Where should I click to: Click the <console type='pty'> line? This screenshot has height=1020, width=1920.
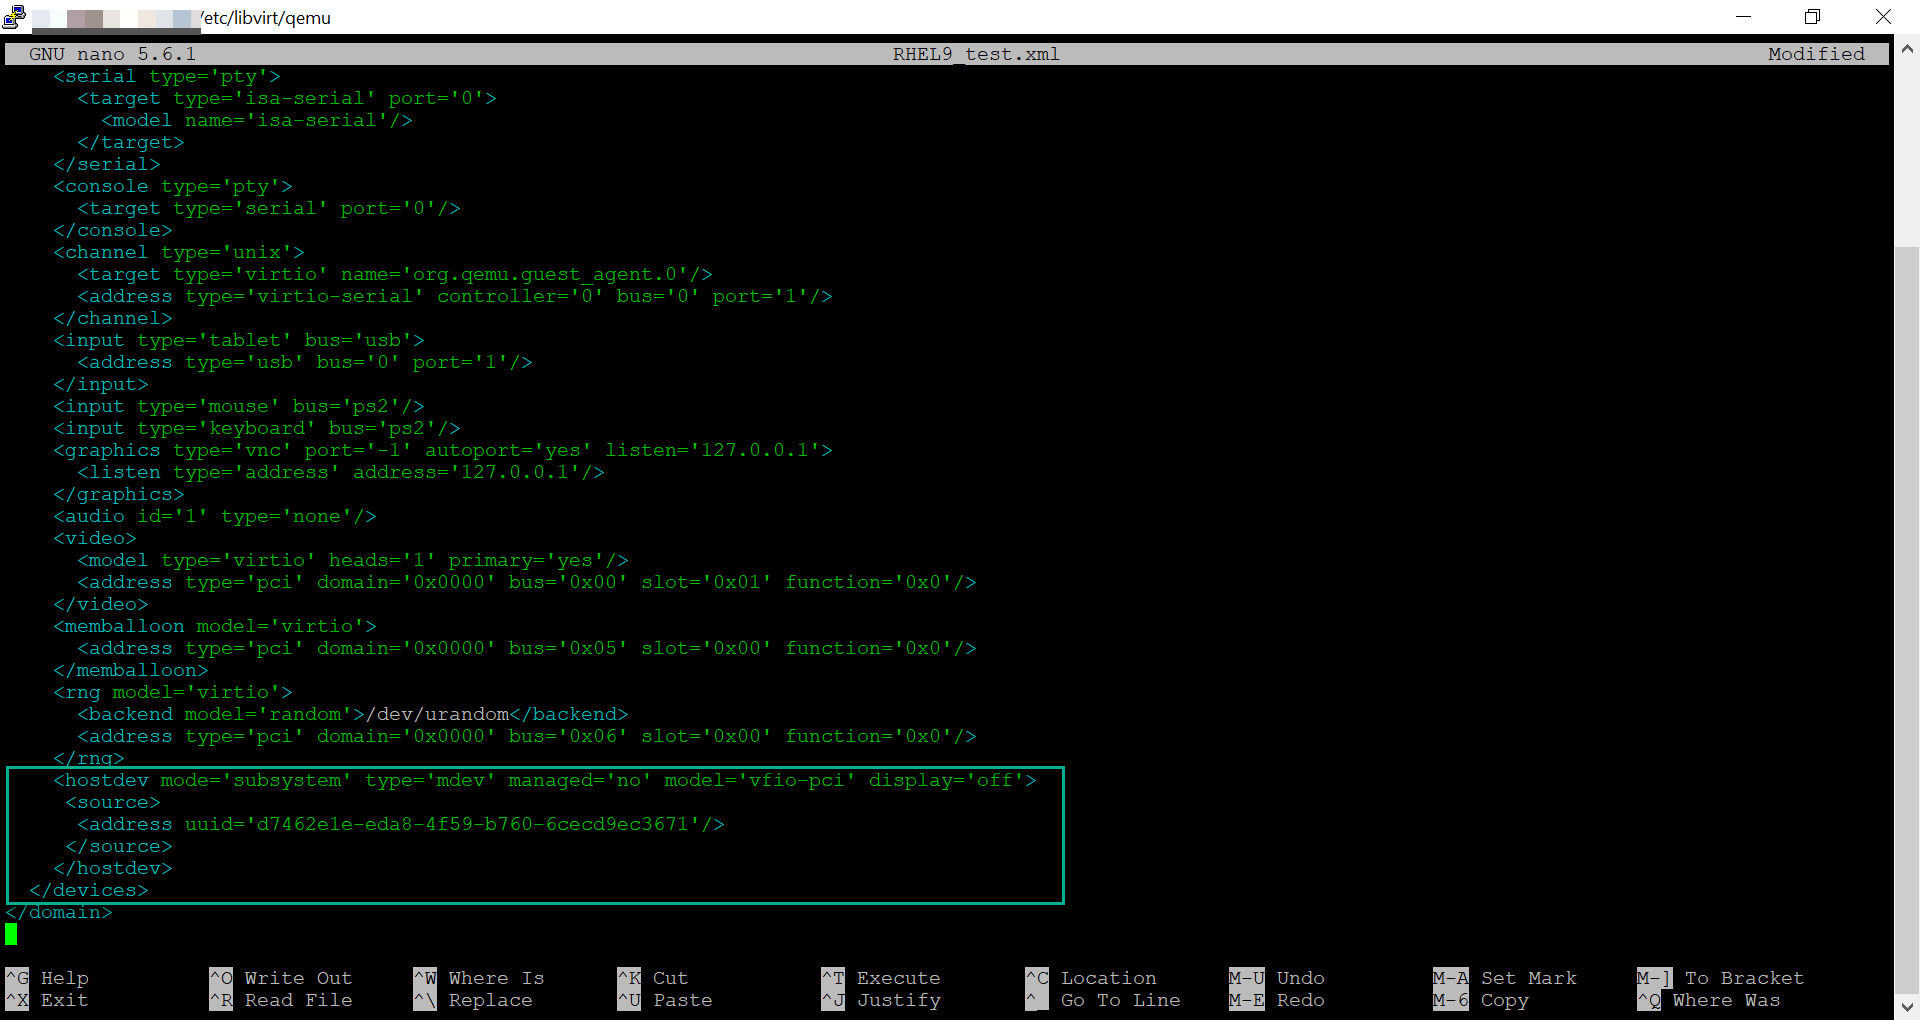(173, 186)
